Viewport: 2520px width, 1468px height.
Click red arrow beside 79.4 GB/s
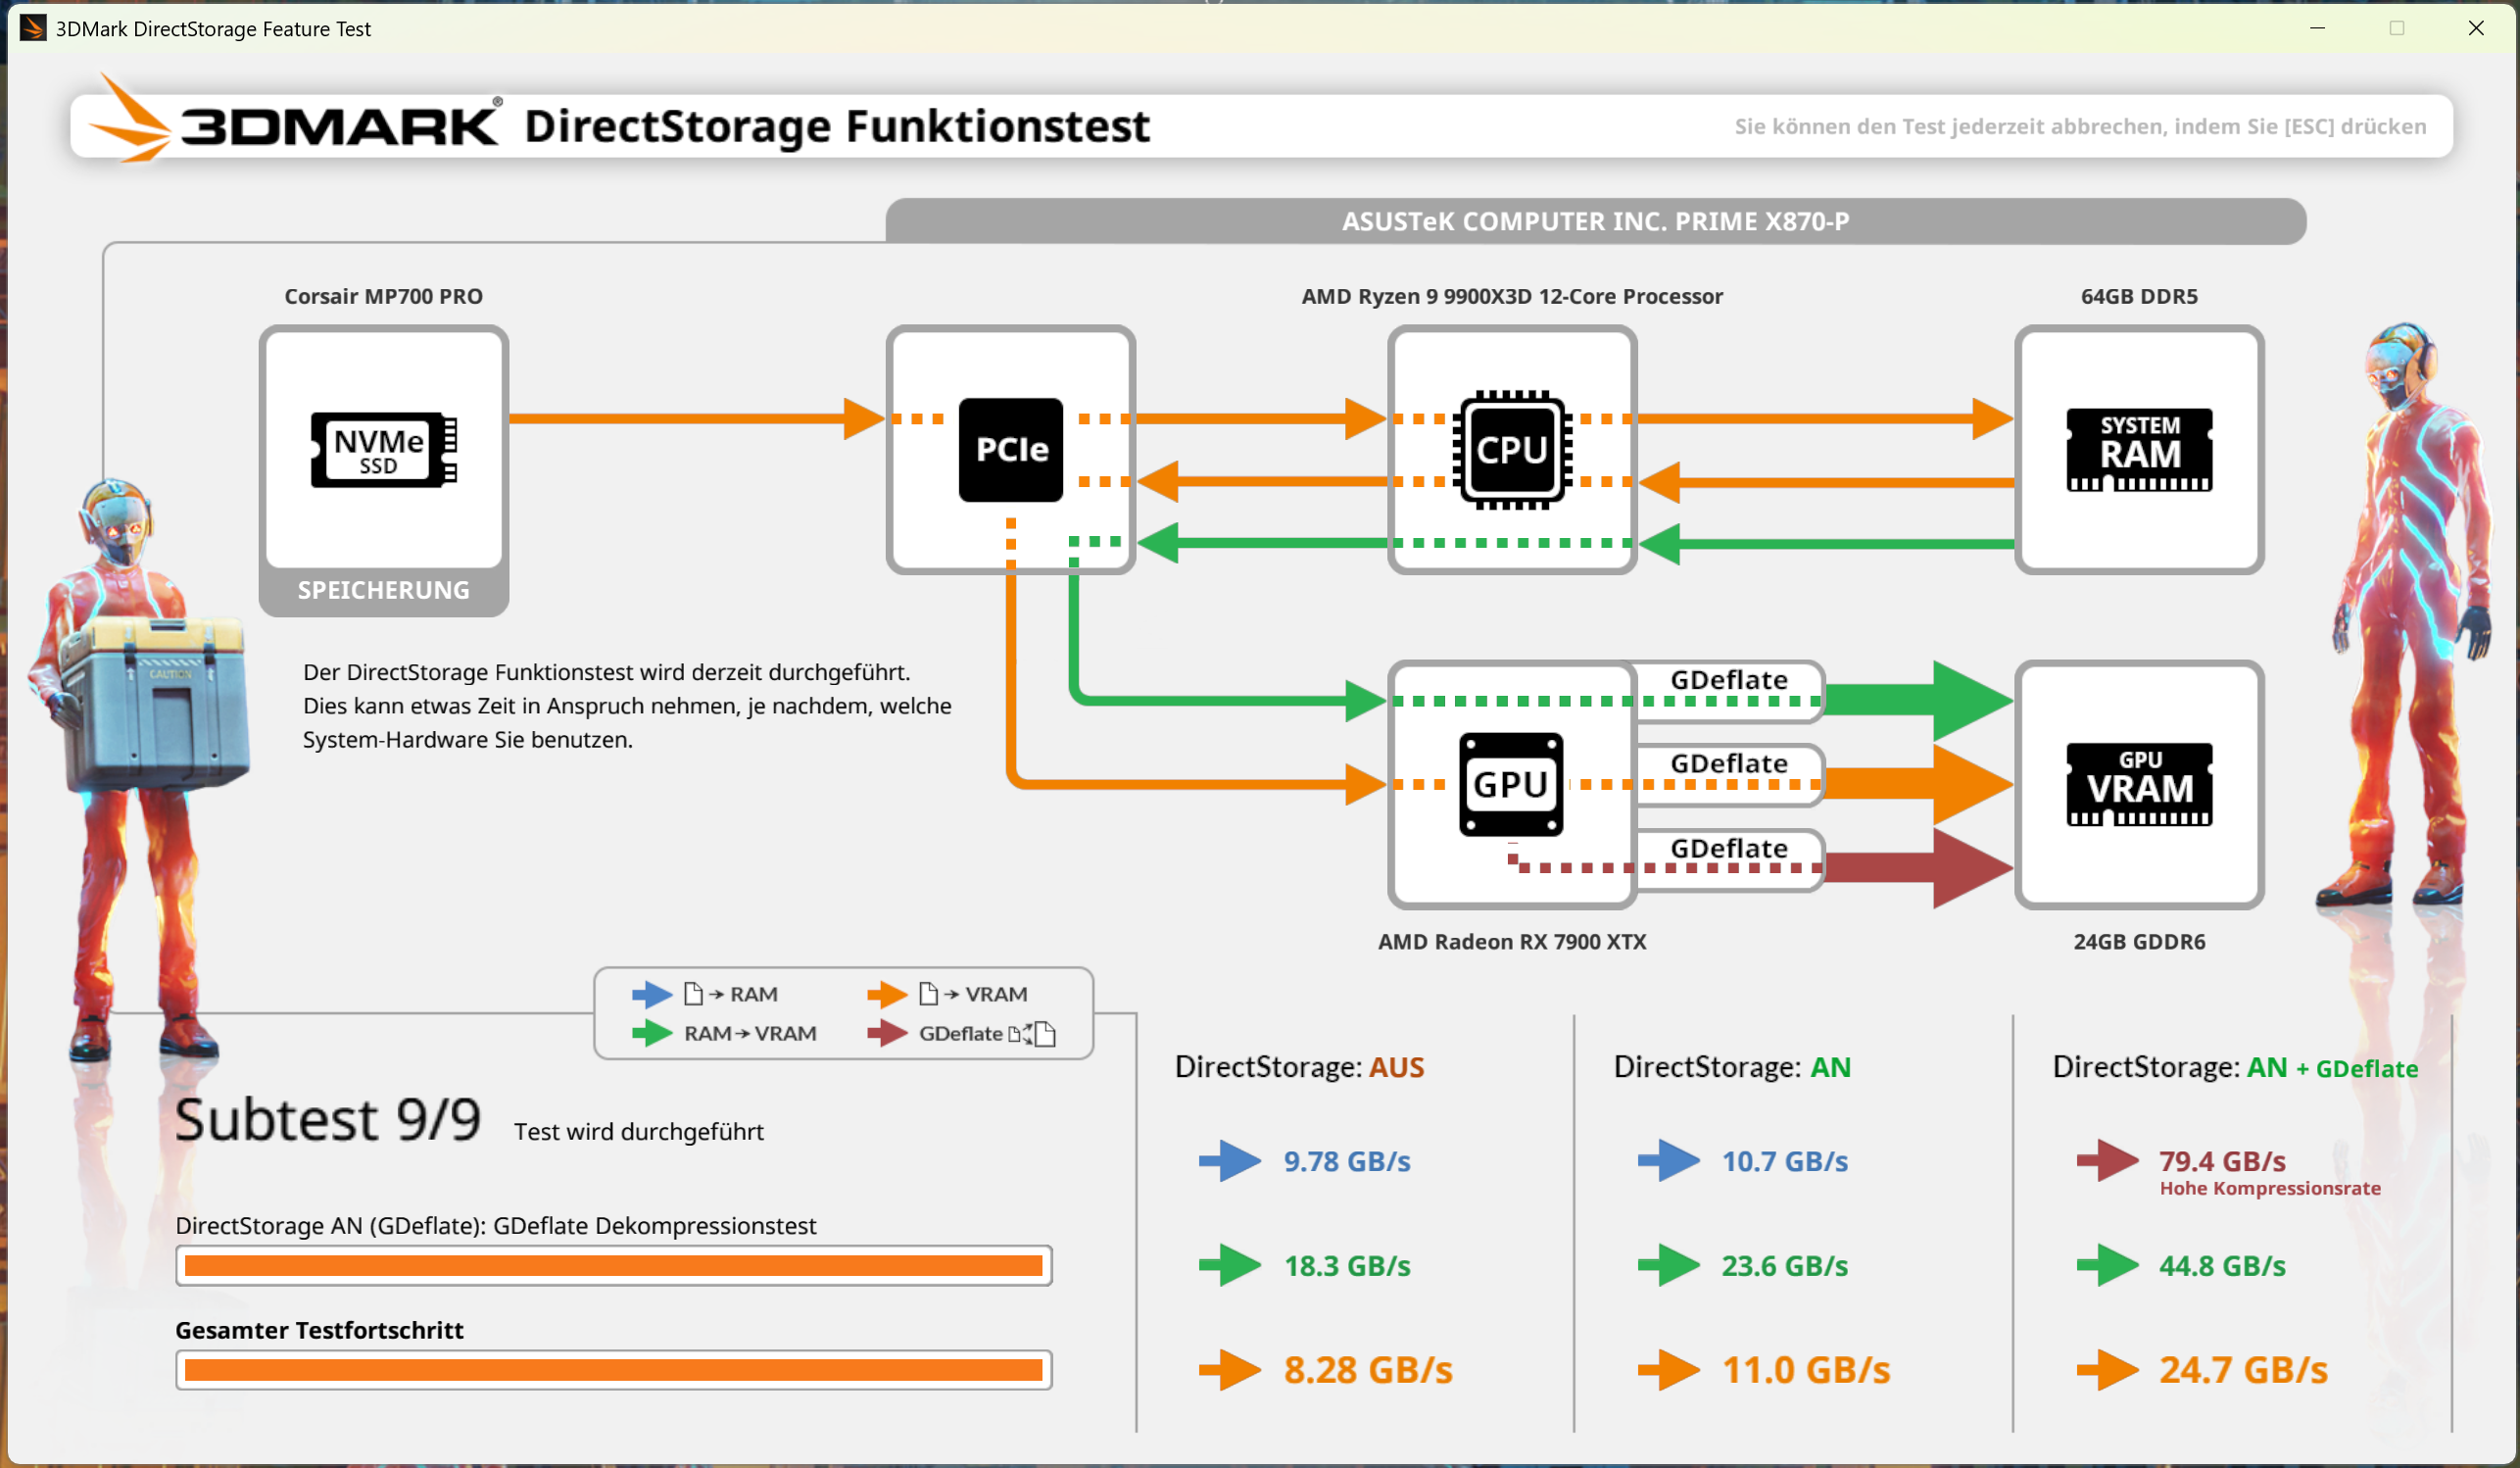point(2108,1161)
